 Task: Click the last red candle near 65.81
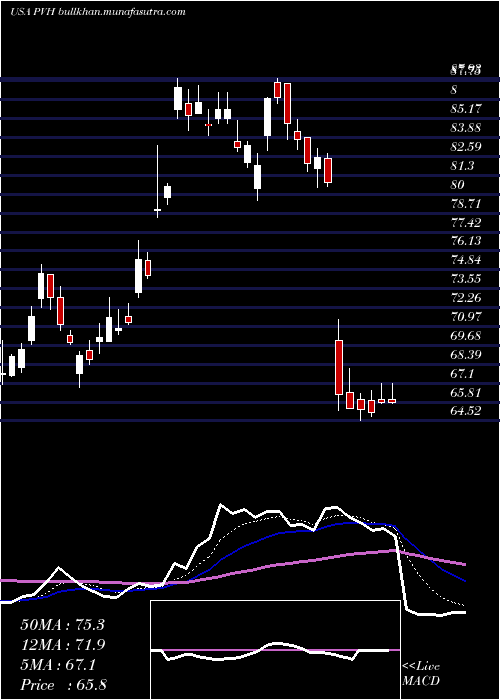pyautogui.click(x=392, y=401)
